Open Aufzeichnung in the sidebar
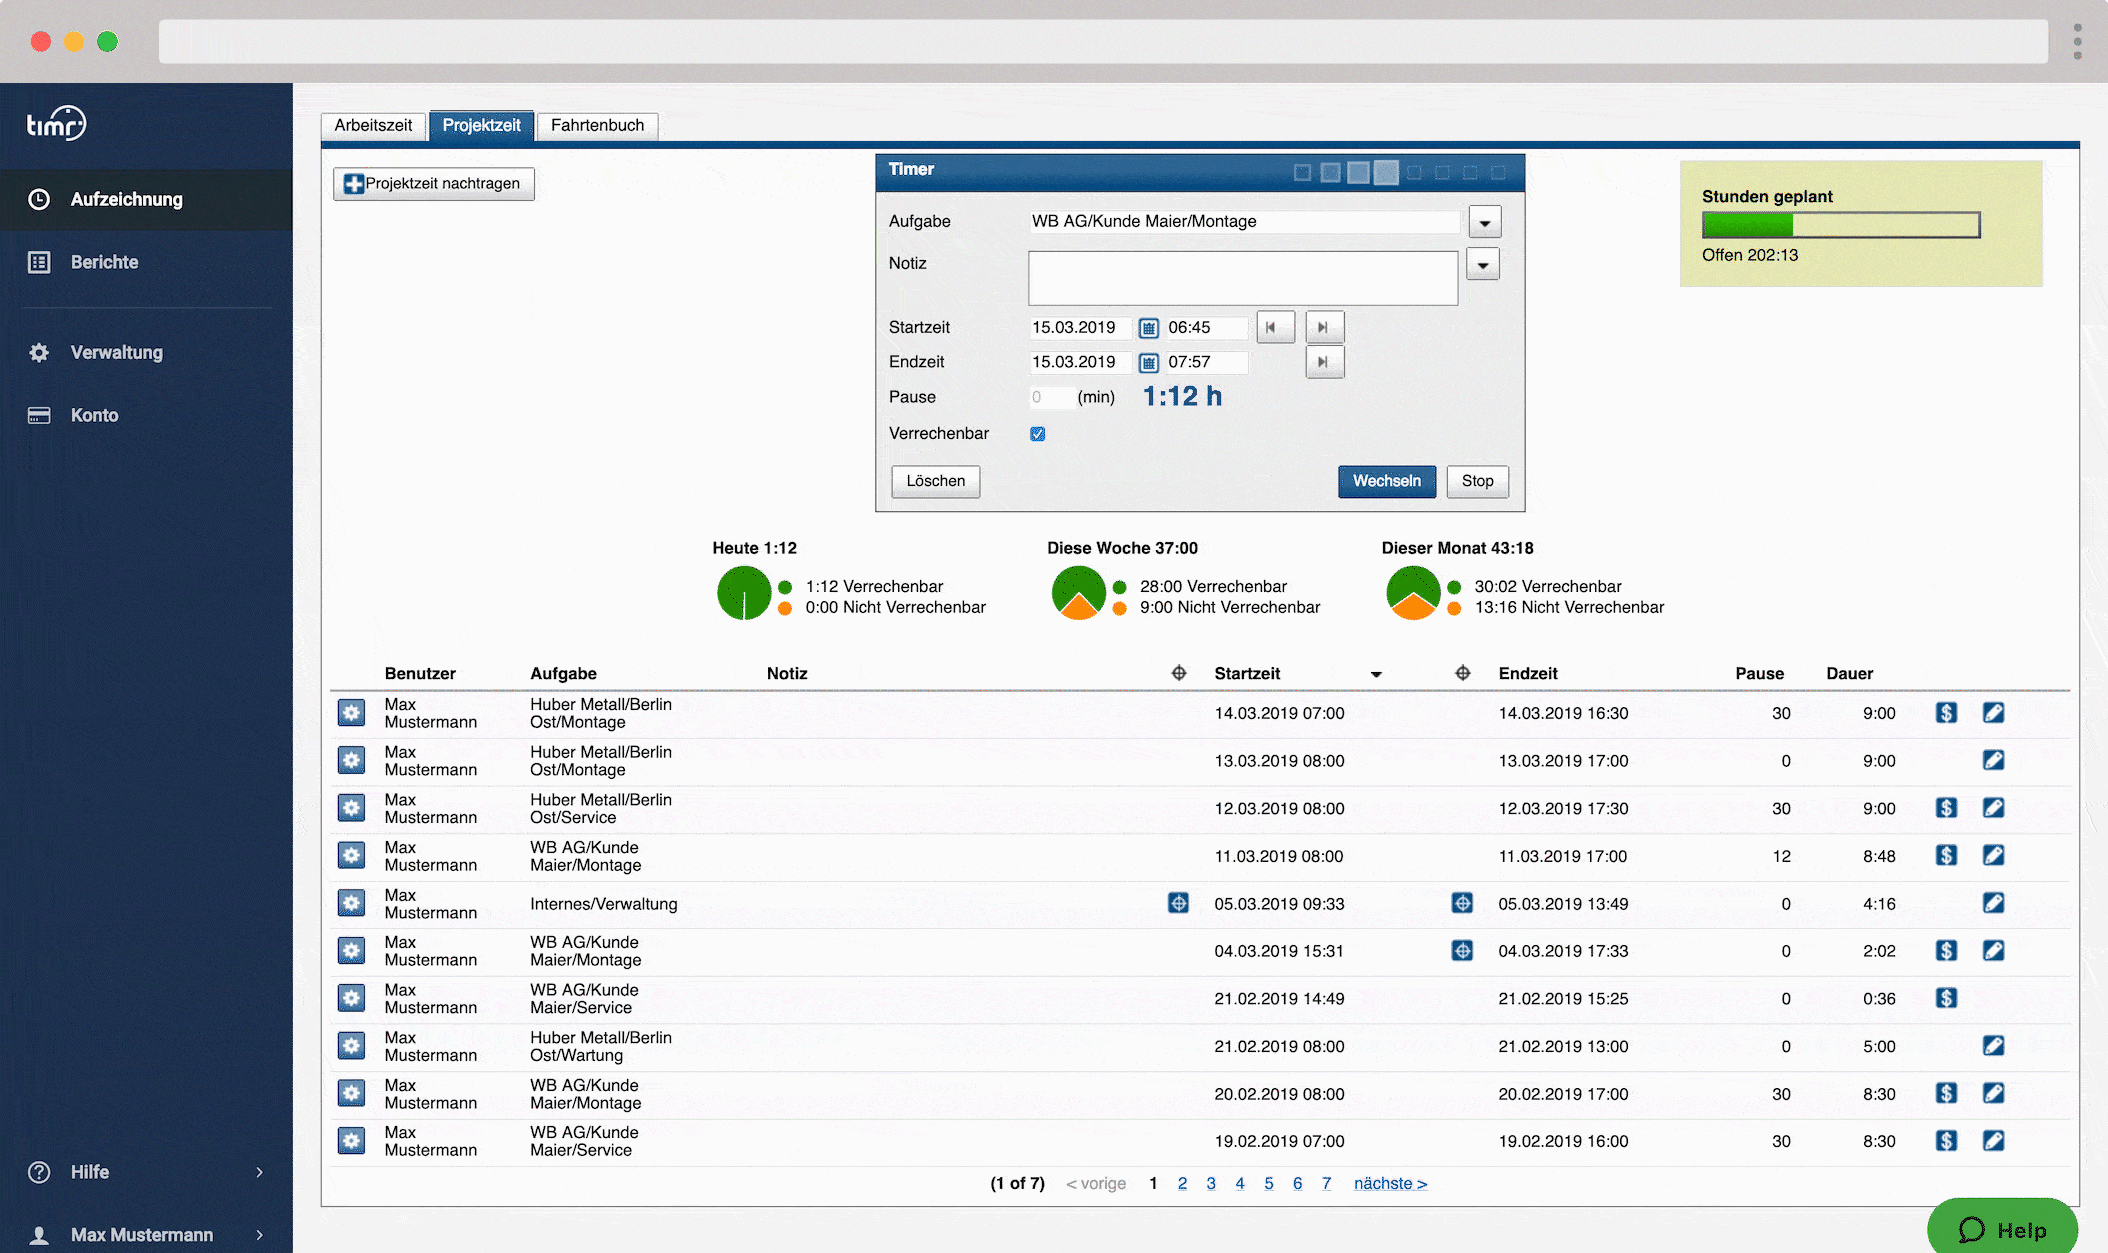The image size is (2108, 1253). [x=146, y=199]
